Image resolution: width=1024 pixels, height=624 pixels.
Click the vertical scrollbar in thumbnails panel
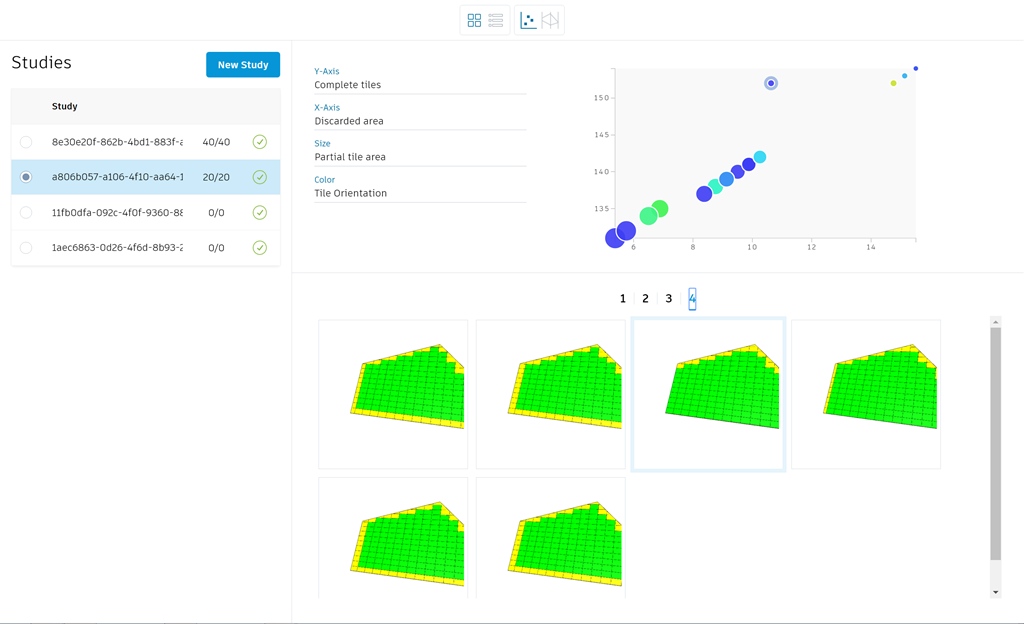click(x=995, y=442)
